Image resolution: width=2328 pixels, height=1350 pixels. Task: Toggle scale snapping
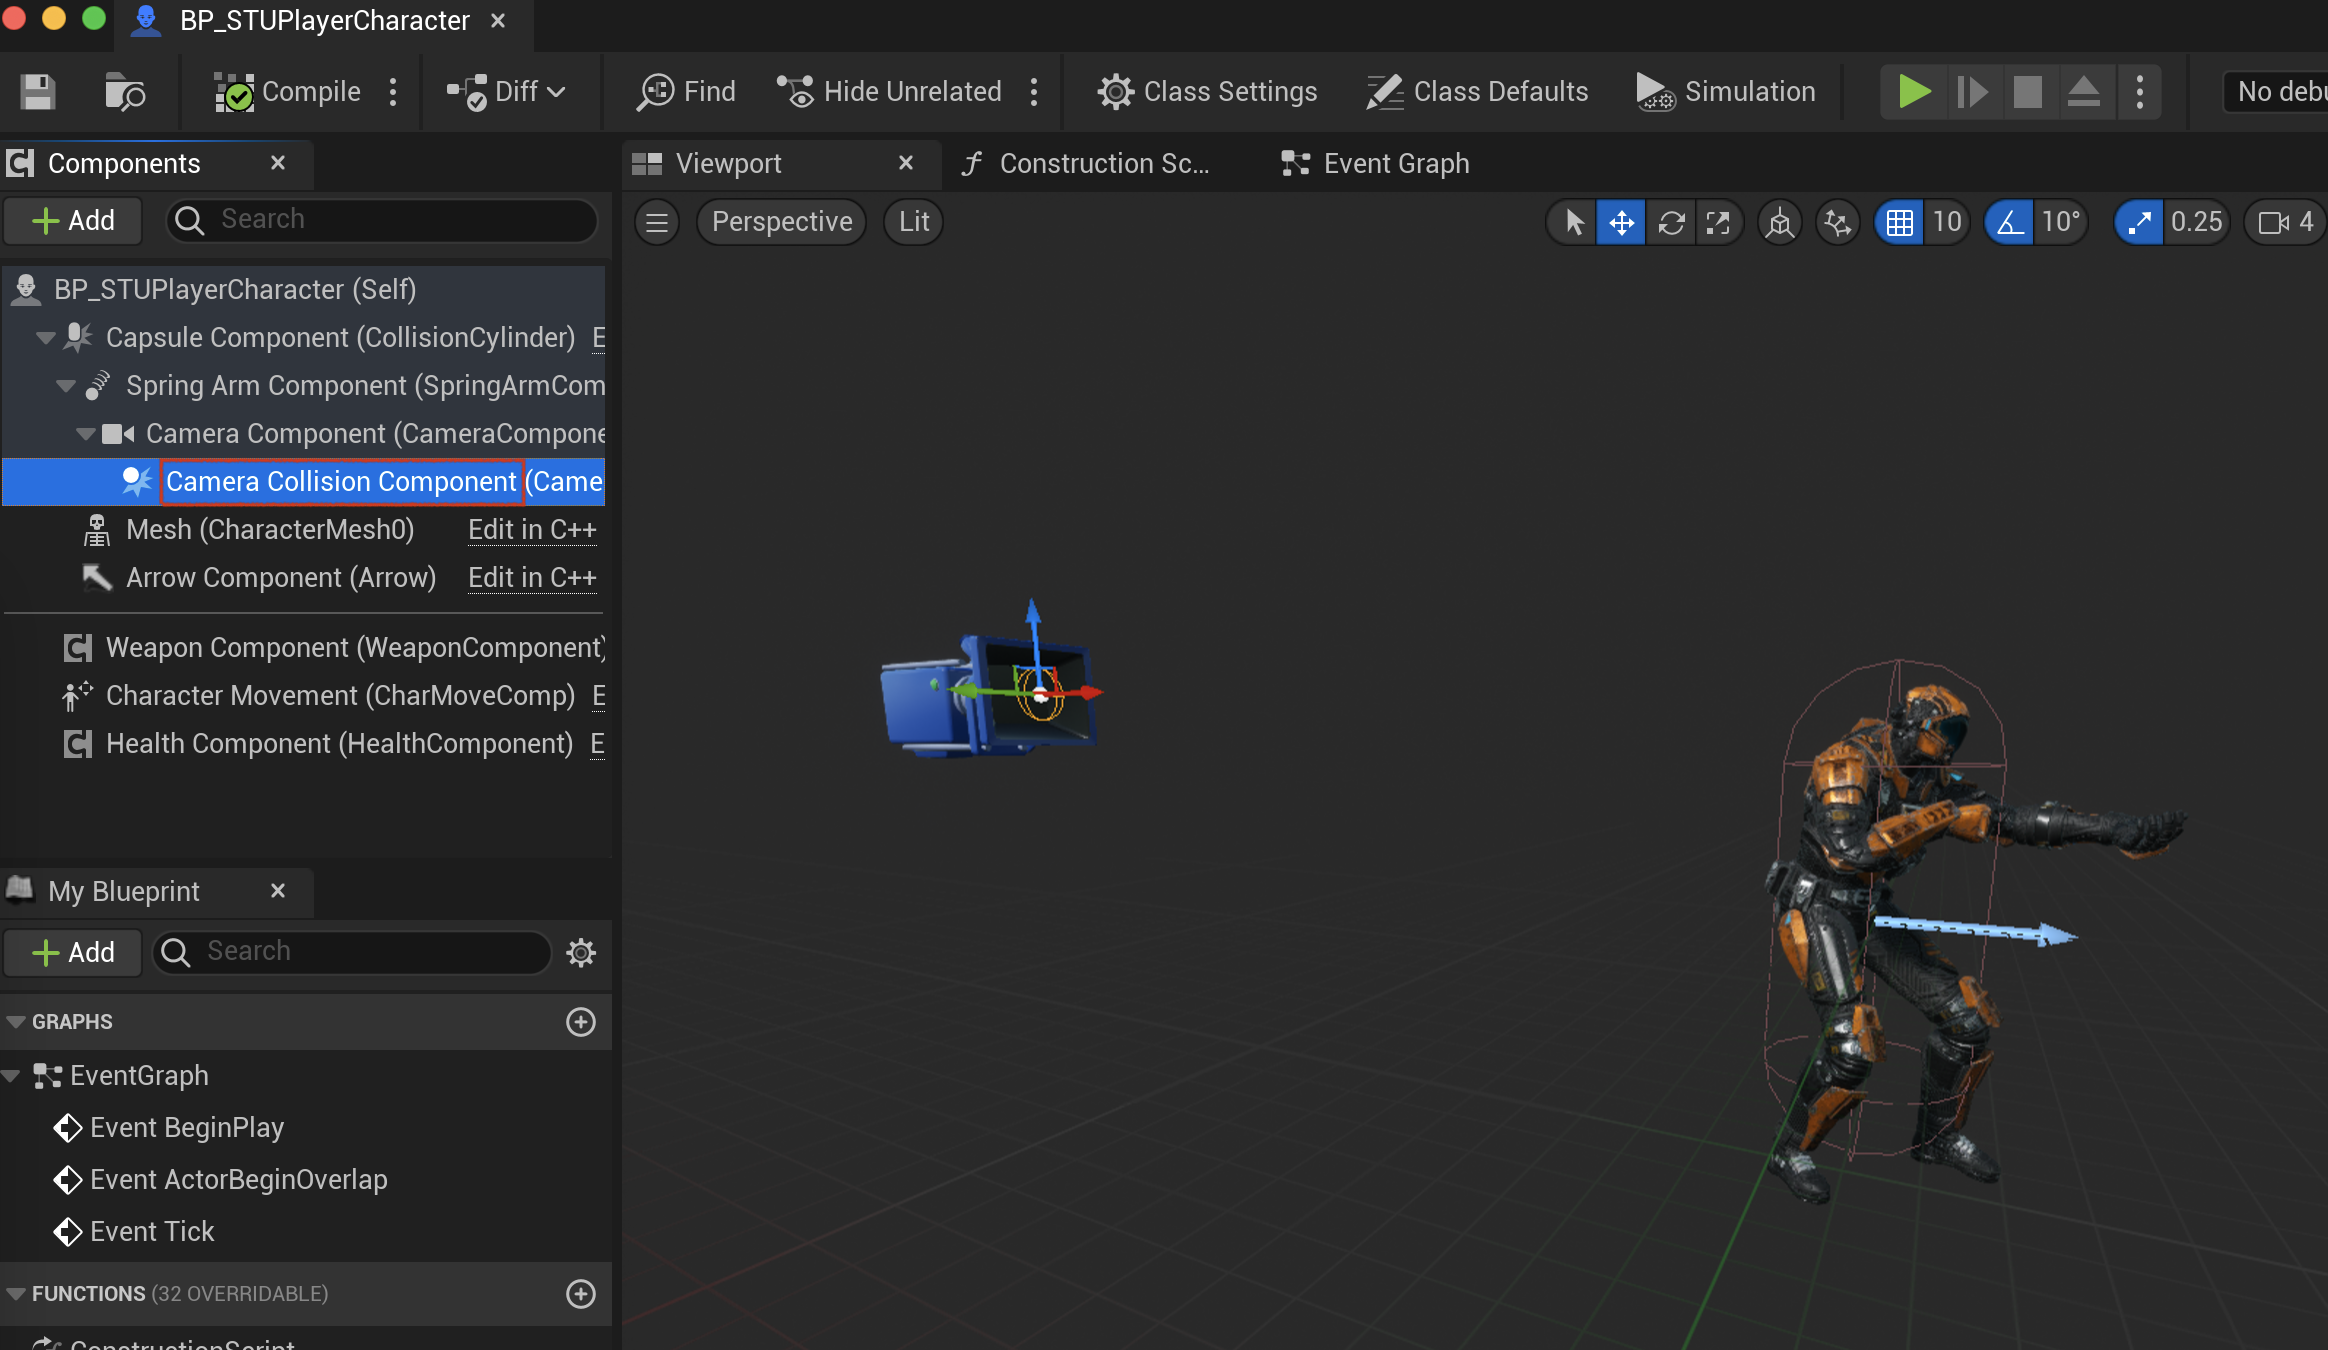[2139, 222]
